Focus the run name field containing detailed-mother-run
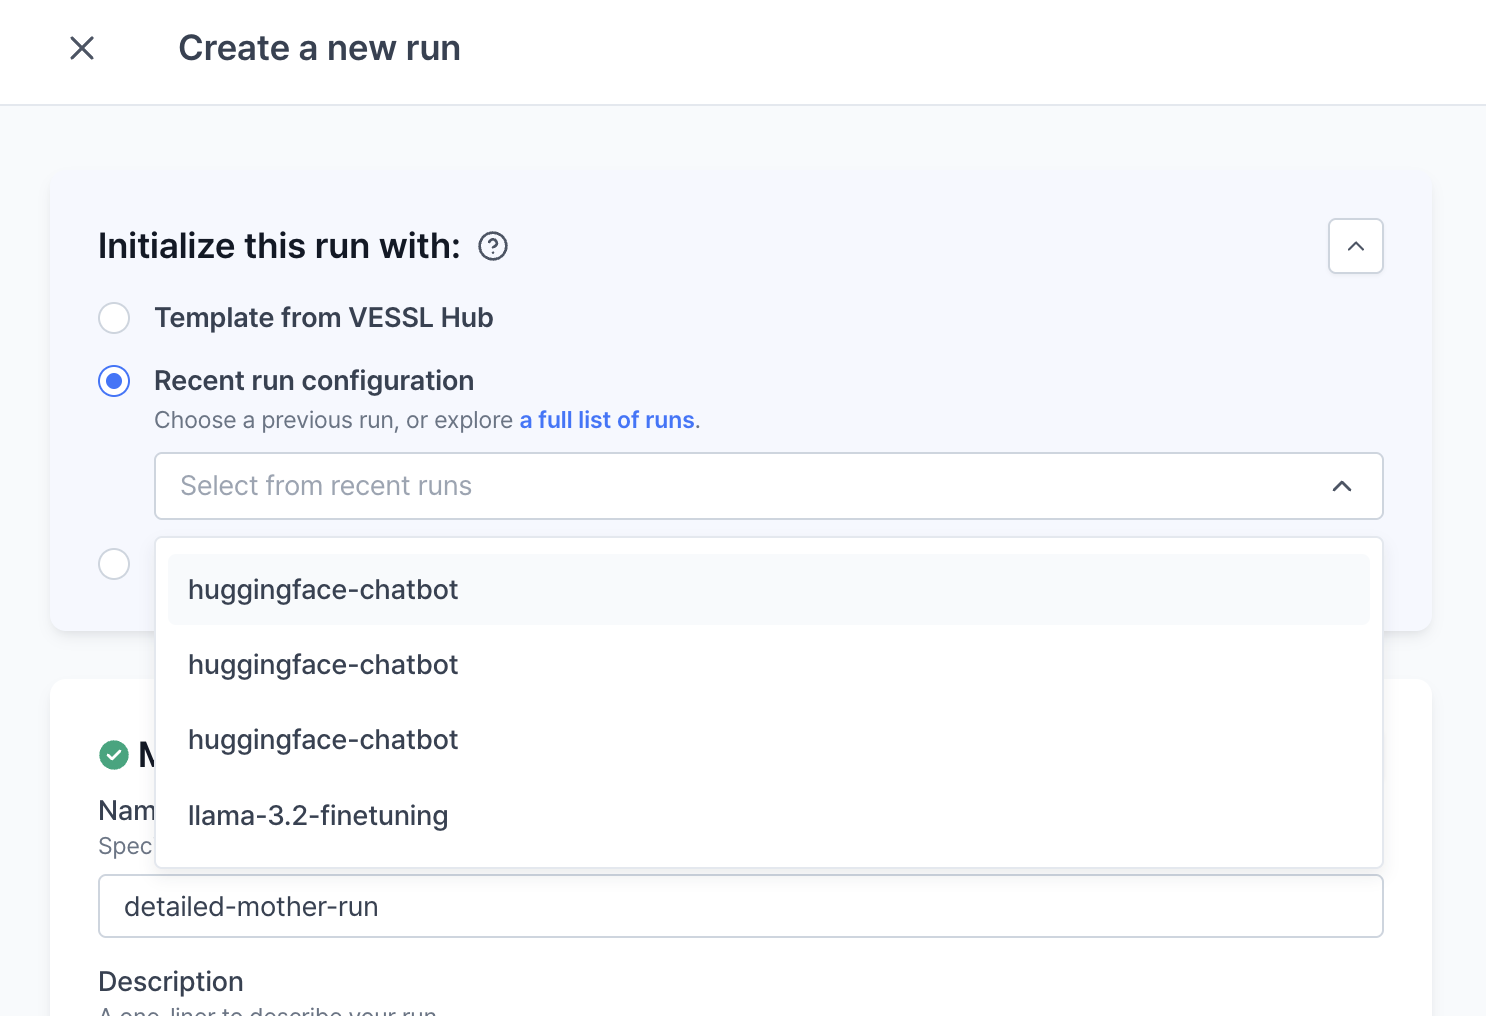The image size is (1486, 1016). 740,906
